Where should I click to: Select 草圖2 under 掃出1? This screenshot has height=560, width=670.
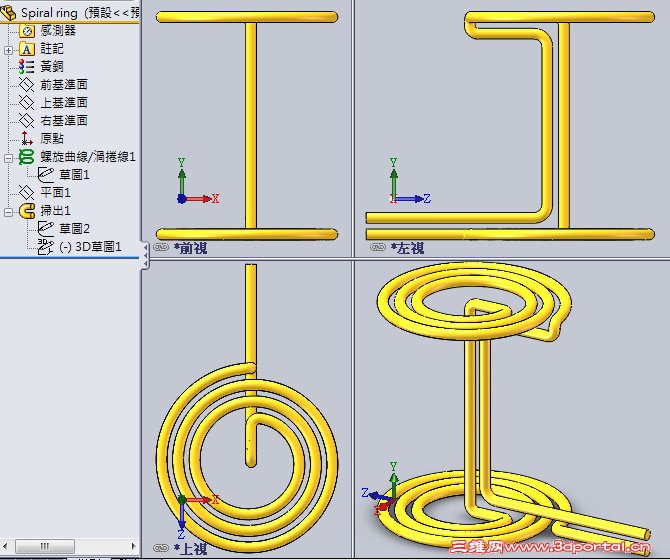click(74, 229)
